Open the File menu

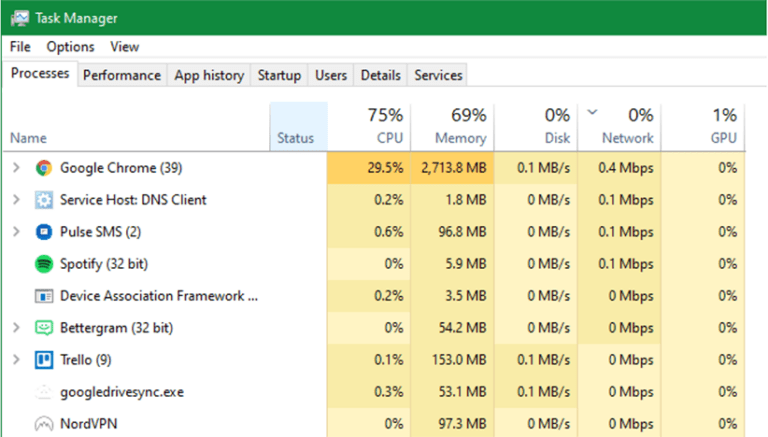click(21, 47)
